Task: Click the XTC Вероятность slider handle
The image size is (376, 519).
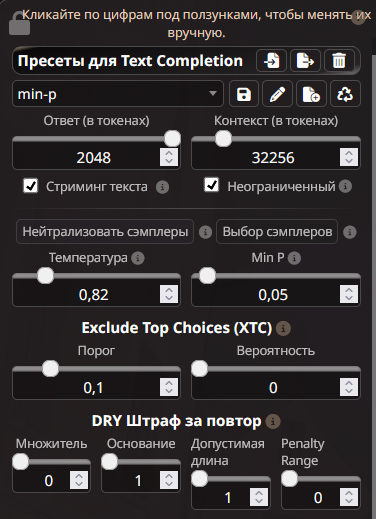Action: tap(200, 369)
